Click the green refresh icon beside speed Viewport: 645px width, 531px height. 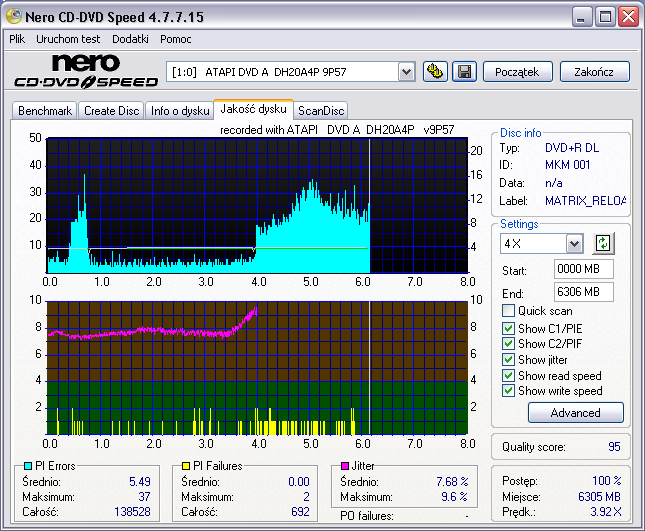[603, 243]
